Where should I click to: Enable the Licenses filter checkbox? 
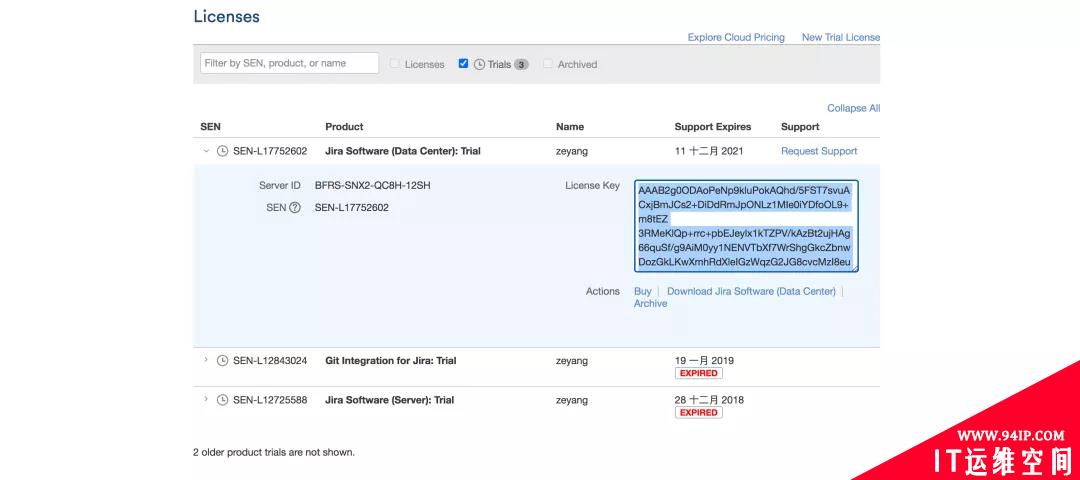pos(395,63)
